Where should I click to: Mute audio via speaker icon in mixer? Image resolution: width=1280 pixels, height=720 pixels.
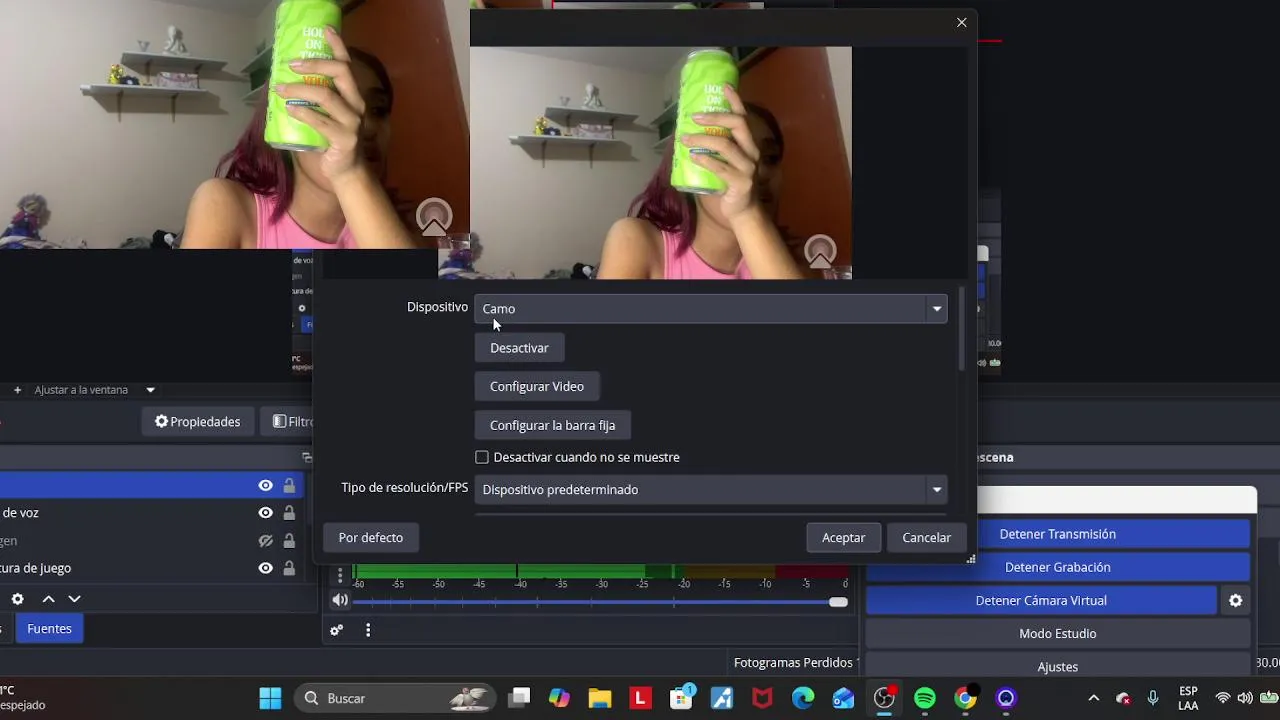coord(340,601)
